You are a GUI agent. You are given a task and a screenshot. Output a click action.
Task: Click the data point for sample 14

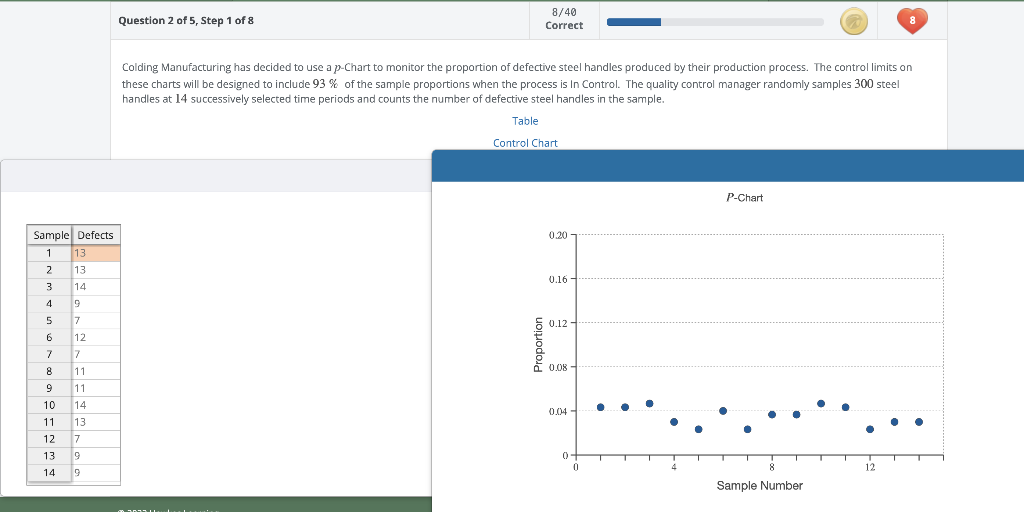[919, 422]
